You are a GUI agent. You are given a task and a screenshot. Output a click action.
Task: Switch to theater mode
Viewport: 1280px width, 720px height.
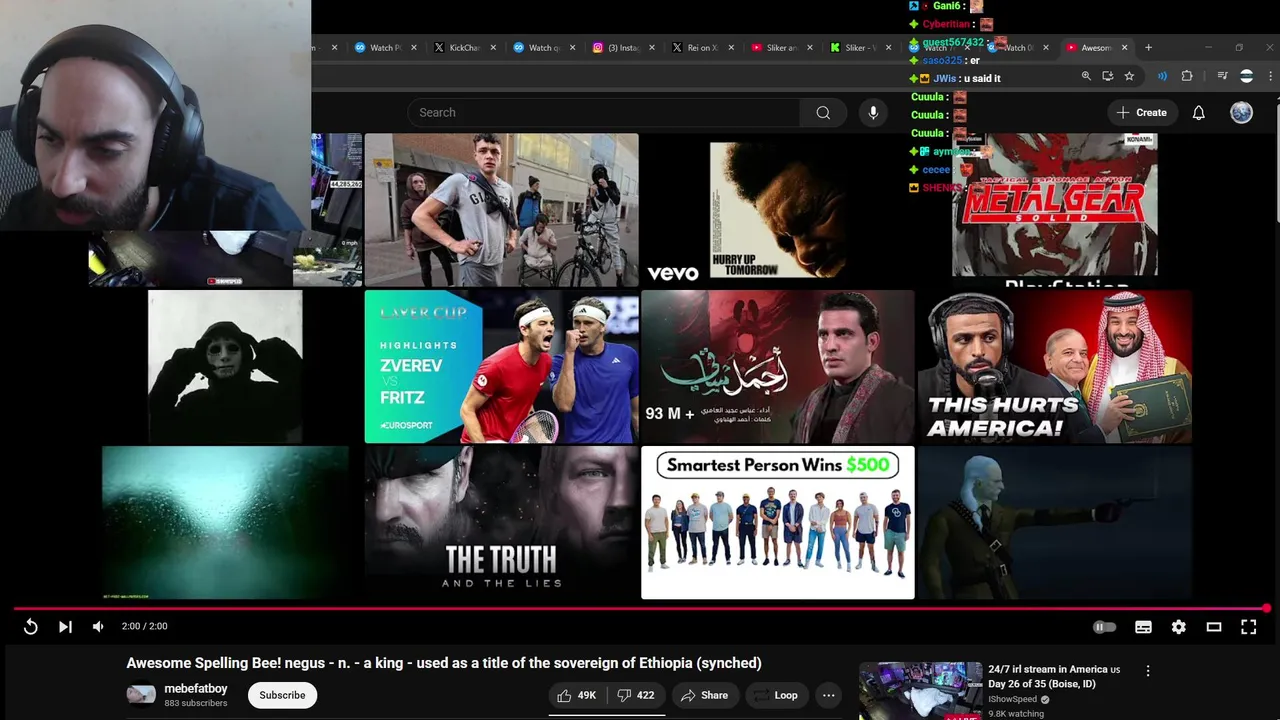[1214, 627]
